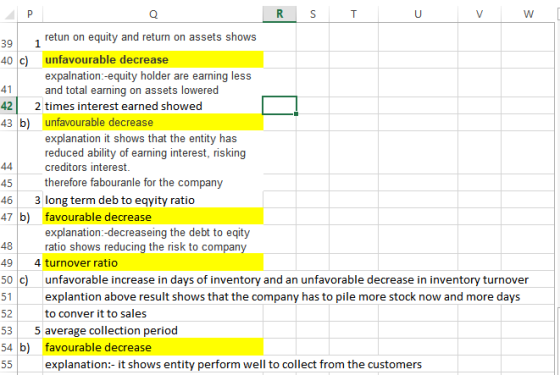Click cell 'average collection period'
The image size is (560, 375).
pos(153,330)
